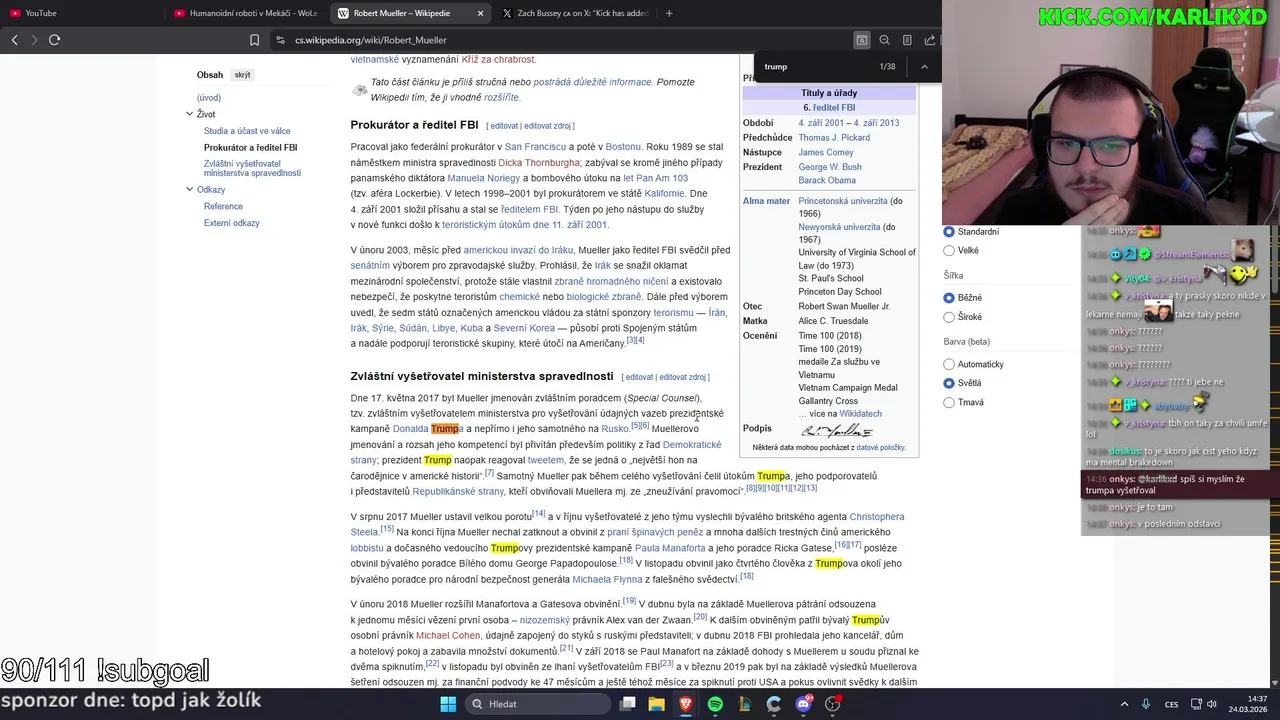This screenshot has width=1280, height=720.
Task: Open the Windows Start menu
Action: point(448,704)
